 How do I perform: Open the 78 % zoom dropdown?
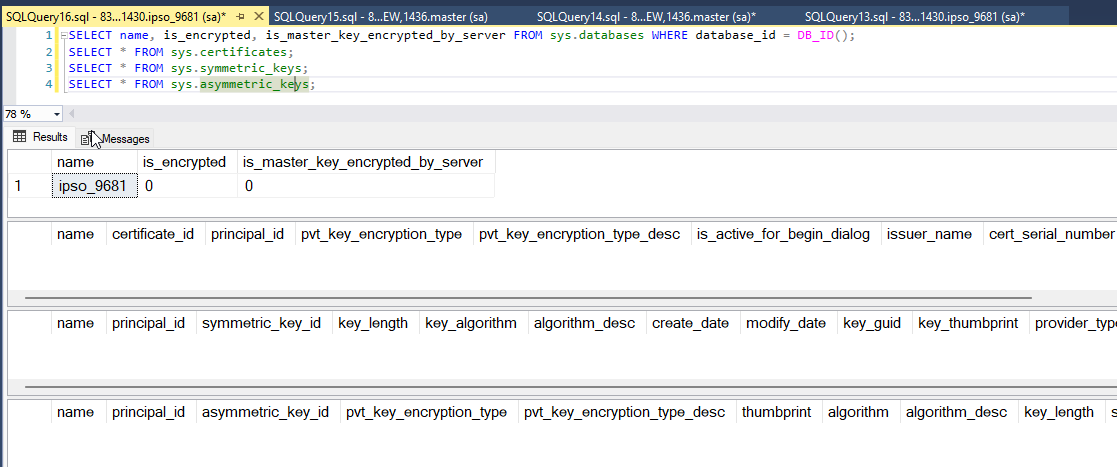(57, 114)
